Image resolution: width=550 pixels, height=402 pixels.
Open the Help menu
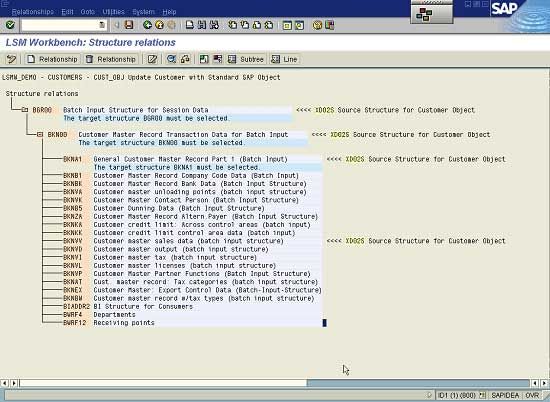click(169, 12)
